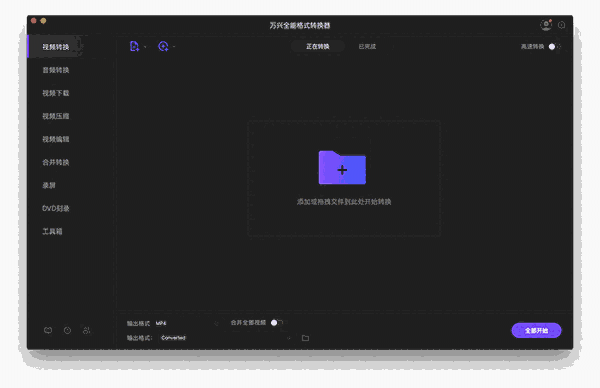Screen dimensions: 600x388
Task: Go to 视频编辑 in the sidebar
Action: (55, 139)
